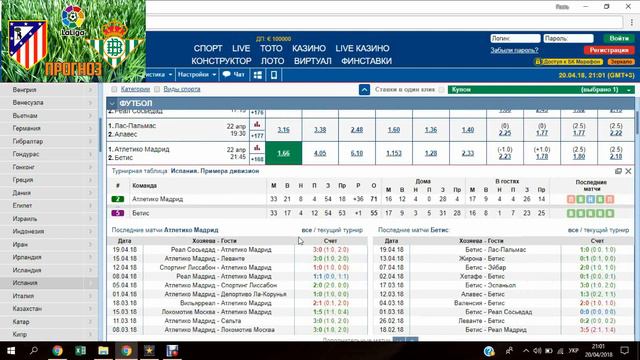Collapse the ФУТБОЛ section
This screenshot has height=360, width=640.
tap(112, 104)
